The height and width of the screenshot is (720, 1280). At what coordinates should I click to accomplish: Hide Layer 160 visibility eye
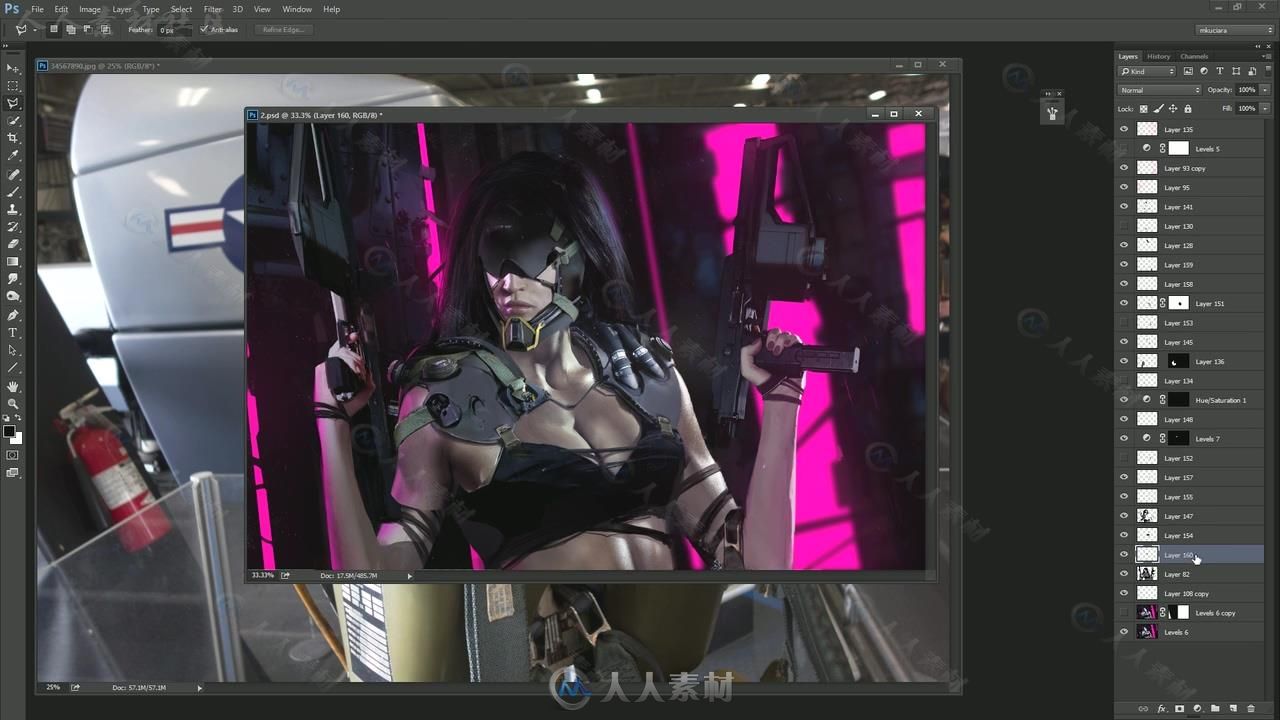point(1124,555)
